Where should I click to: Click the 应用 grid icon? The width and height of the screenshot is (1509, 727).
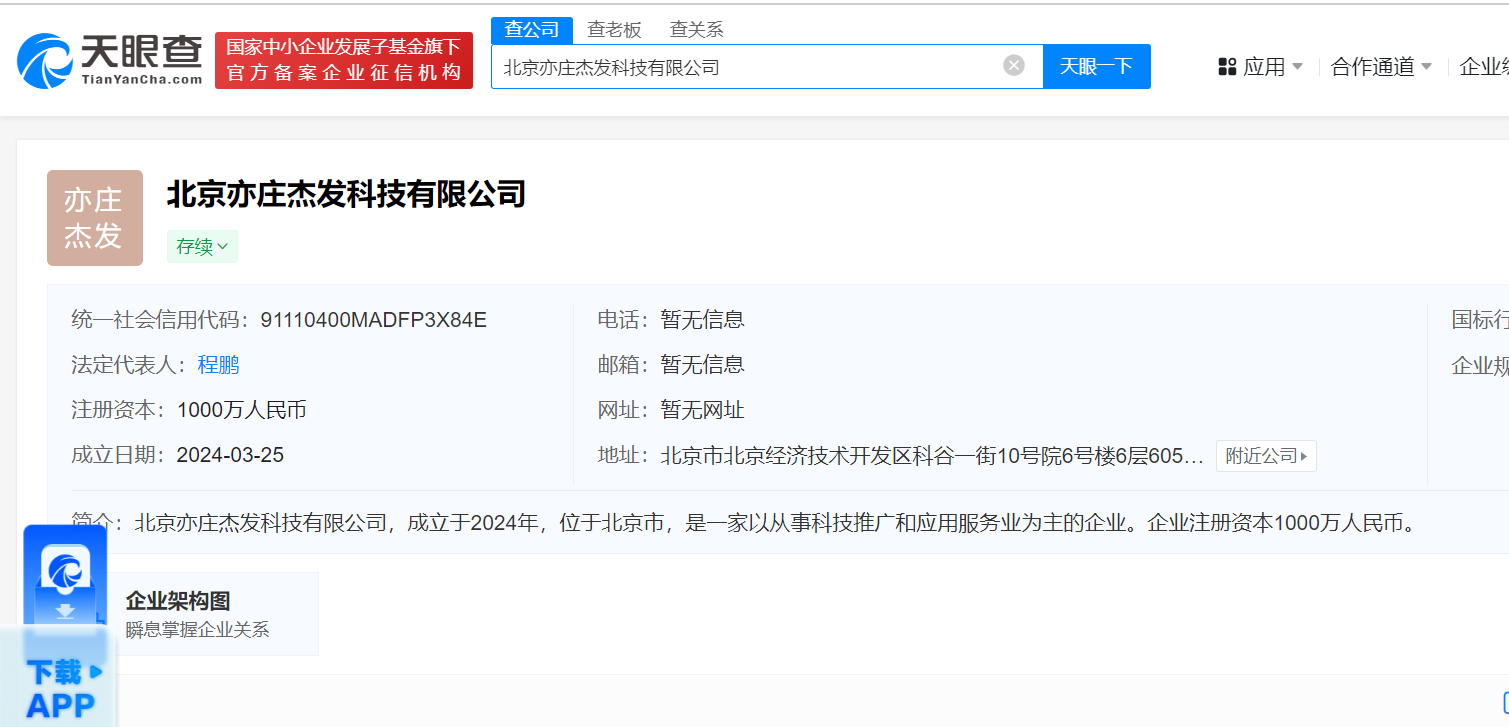[x=1227, y=67]
